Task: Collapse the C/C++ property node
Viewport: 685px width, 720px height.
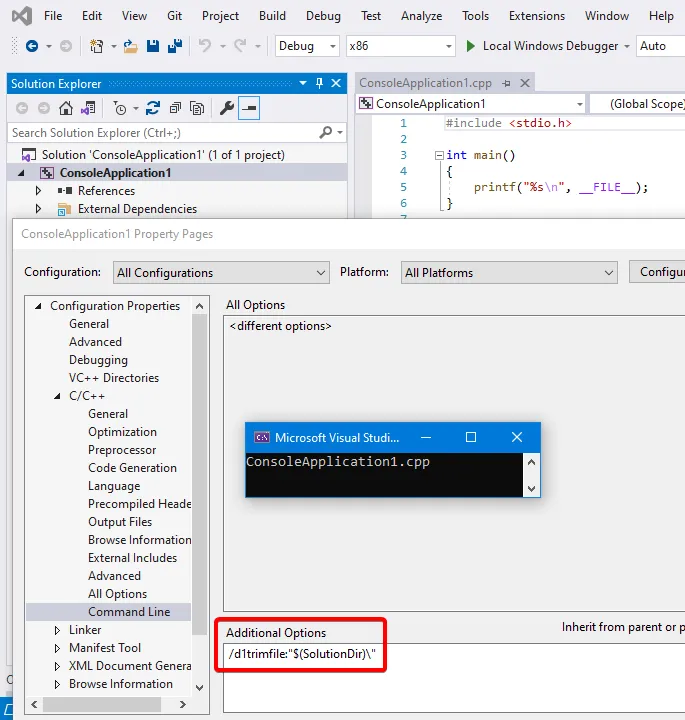Action: 57,396
